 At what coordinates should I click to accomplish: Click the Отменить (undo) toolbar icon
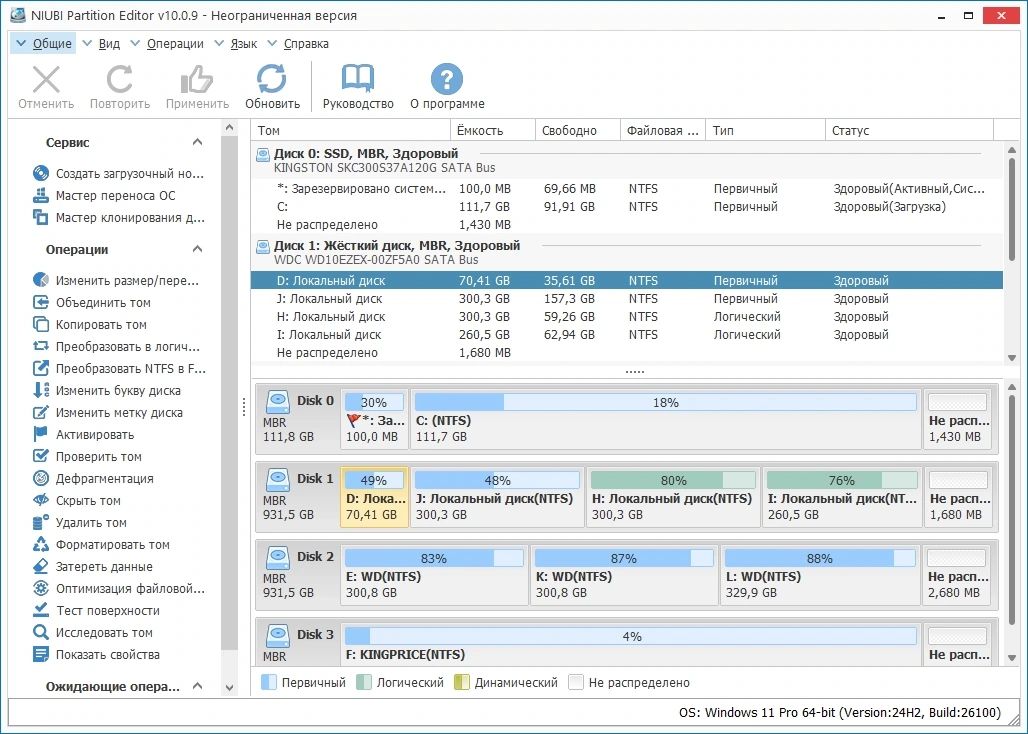point(46,80)
